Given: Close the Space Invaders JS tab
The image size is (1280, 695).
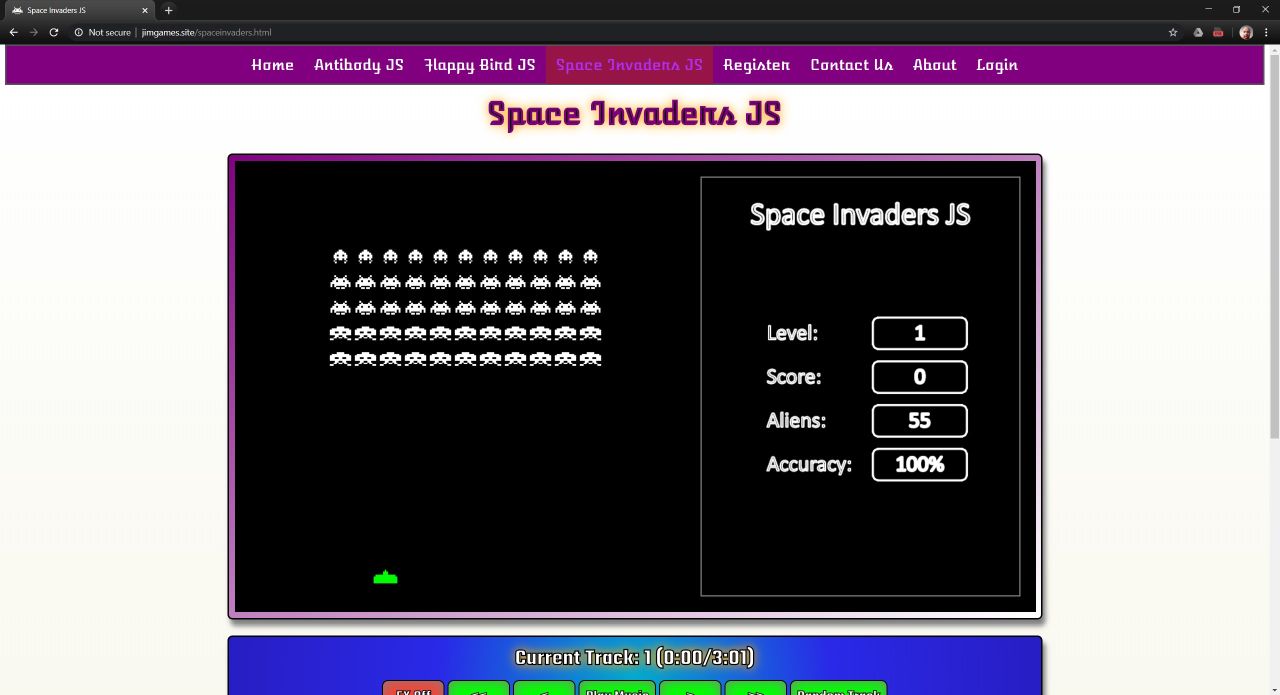Looking at the screenshot, I should (x=144, y=10).
